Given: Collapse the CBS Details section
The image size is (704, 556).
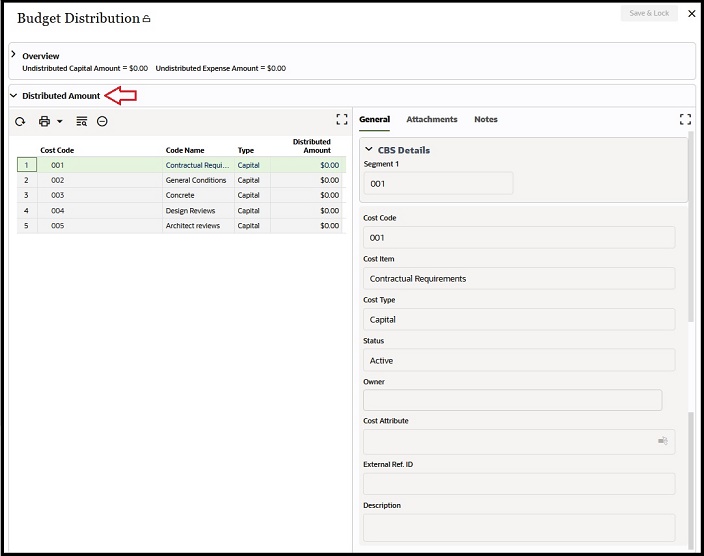Looking at the screenshot, I should pyautogui.click(x=369, y=149).
